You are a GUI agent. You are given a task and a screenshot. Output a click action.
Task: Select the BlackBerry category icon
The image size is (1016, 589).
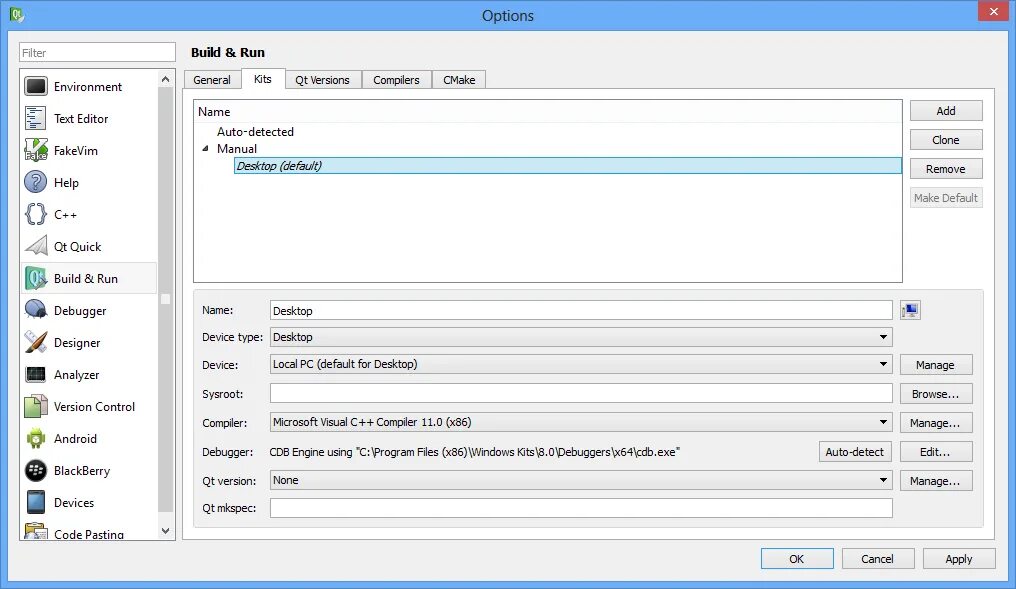tap(36, 470)
